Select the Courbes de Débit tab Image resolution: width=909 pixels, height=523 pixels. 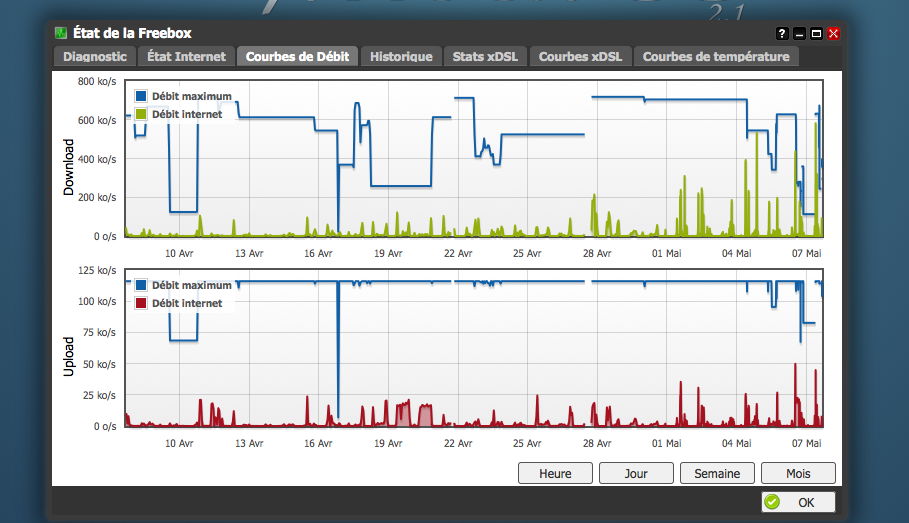click(297, 56)
